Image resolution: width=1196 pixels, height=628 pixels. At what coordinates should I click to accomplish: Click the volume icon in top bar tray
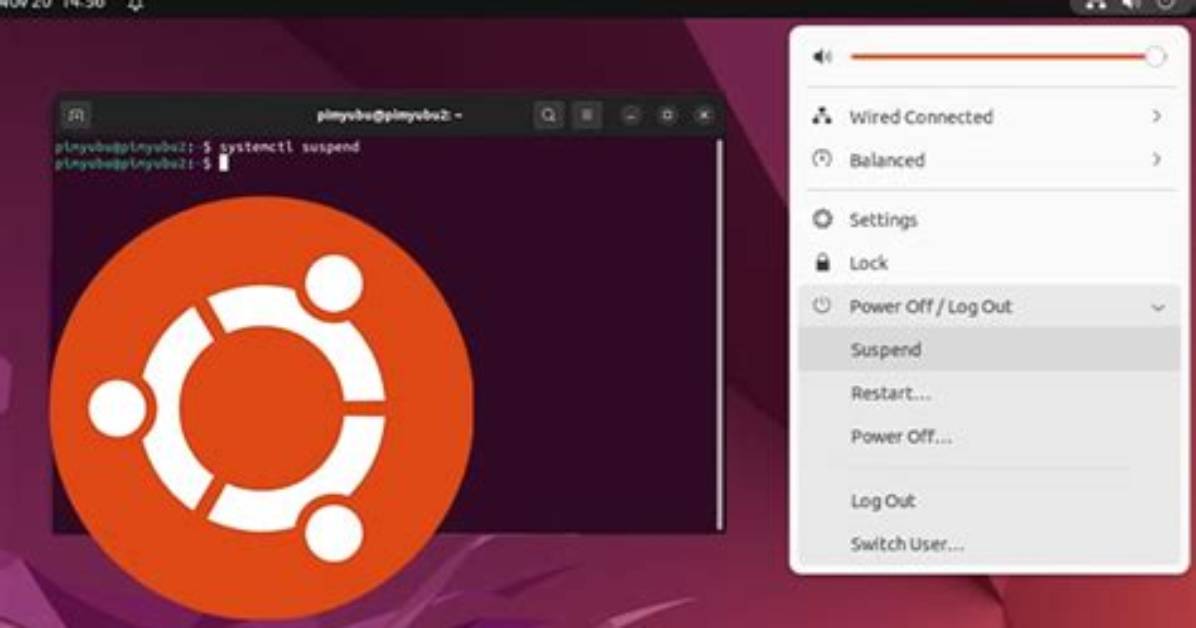tap(1131, 5)
